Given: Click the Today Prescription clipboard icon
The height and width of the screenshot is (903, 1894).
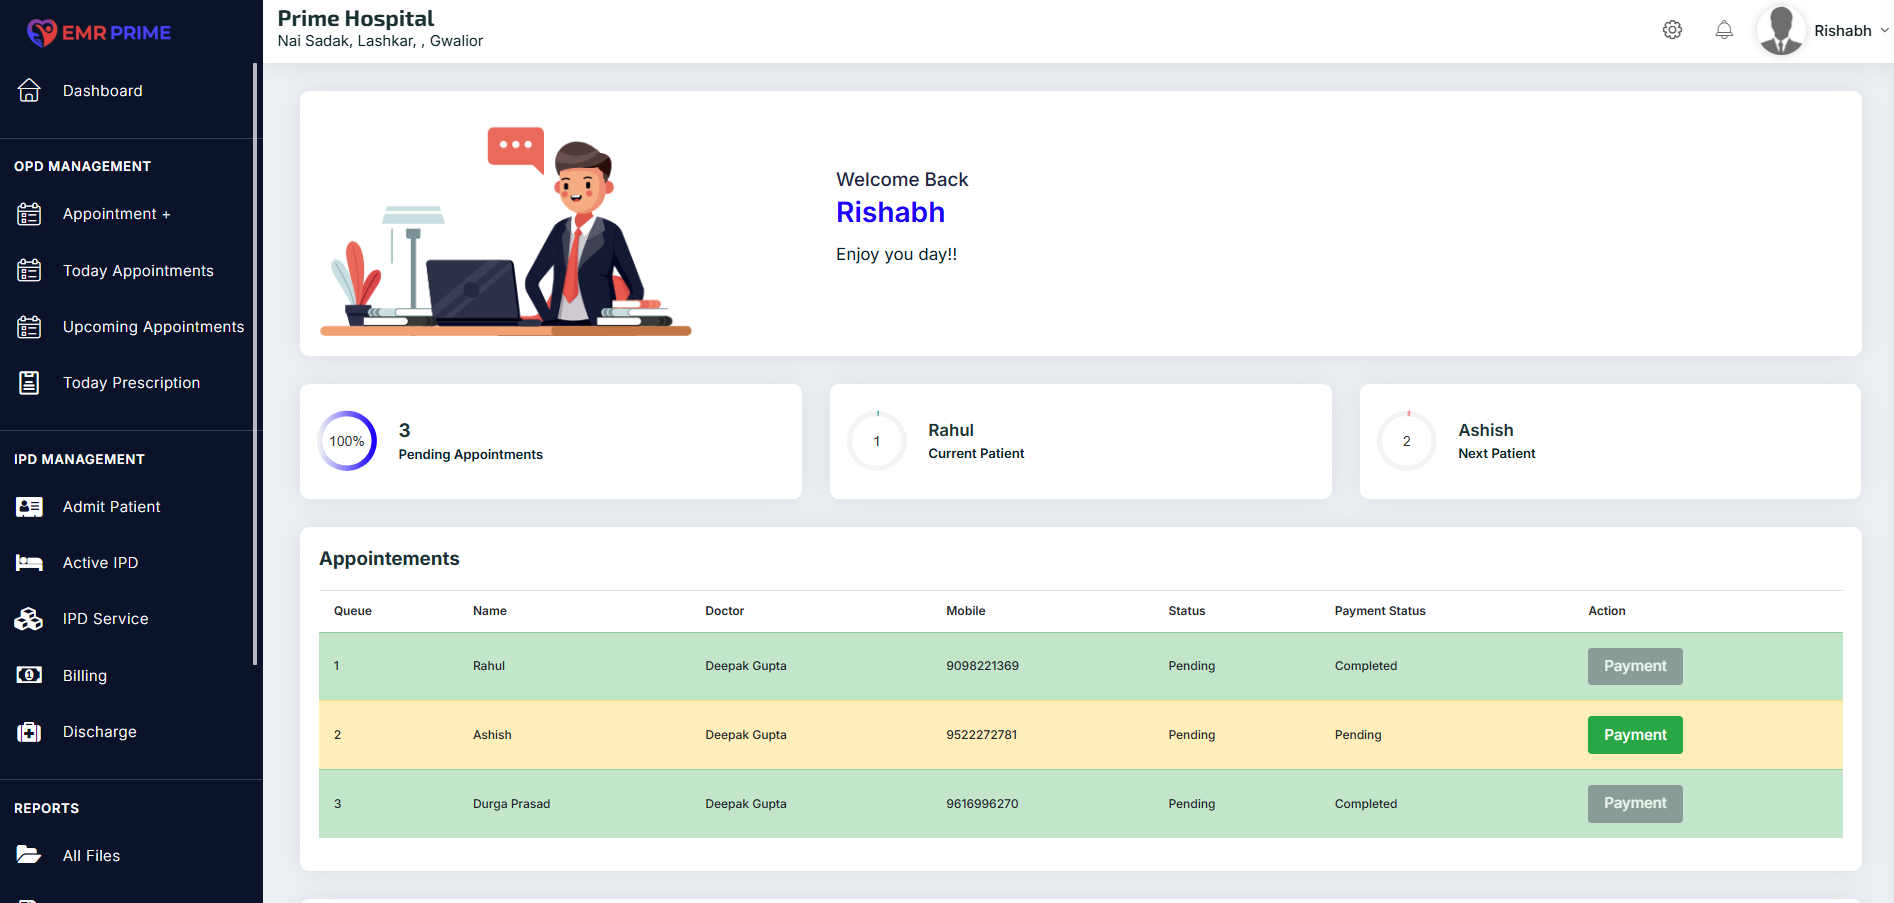Looking at the screenshot, I should coord(29,383).
